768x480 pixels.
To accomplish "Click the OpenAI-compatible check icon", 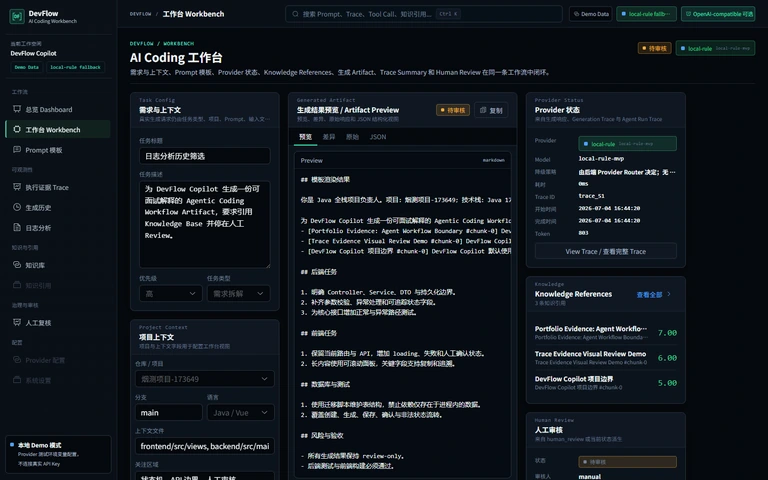I will coord(688,14).
